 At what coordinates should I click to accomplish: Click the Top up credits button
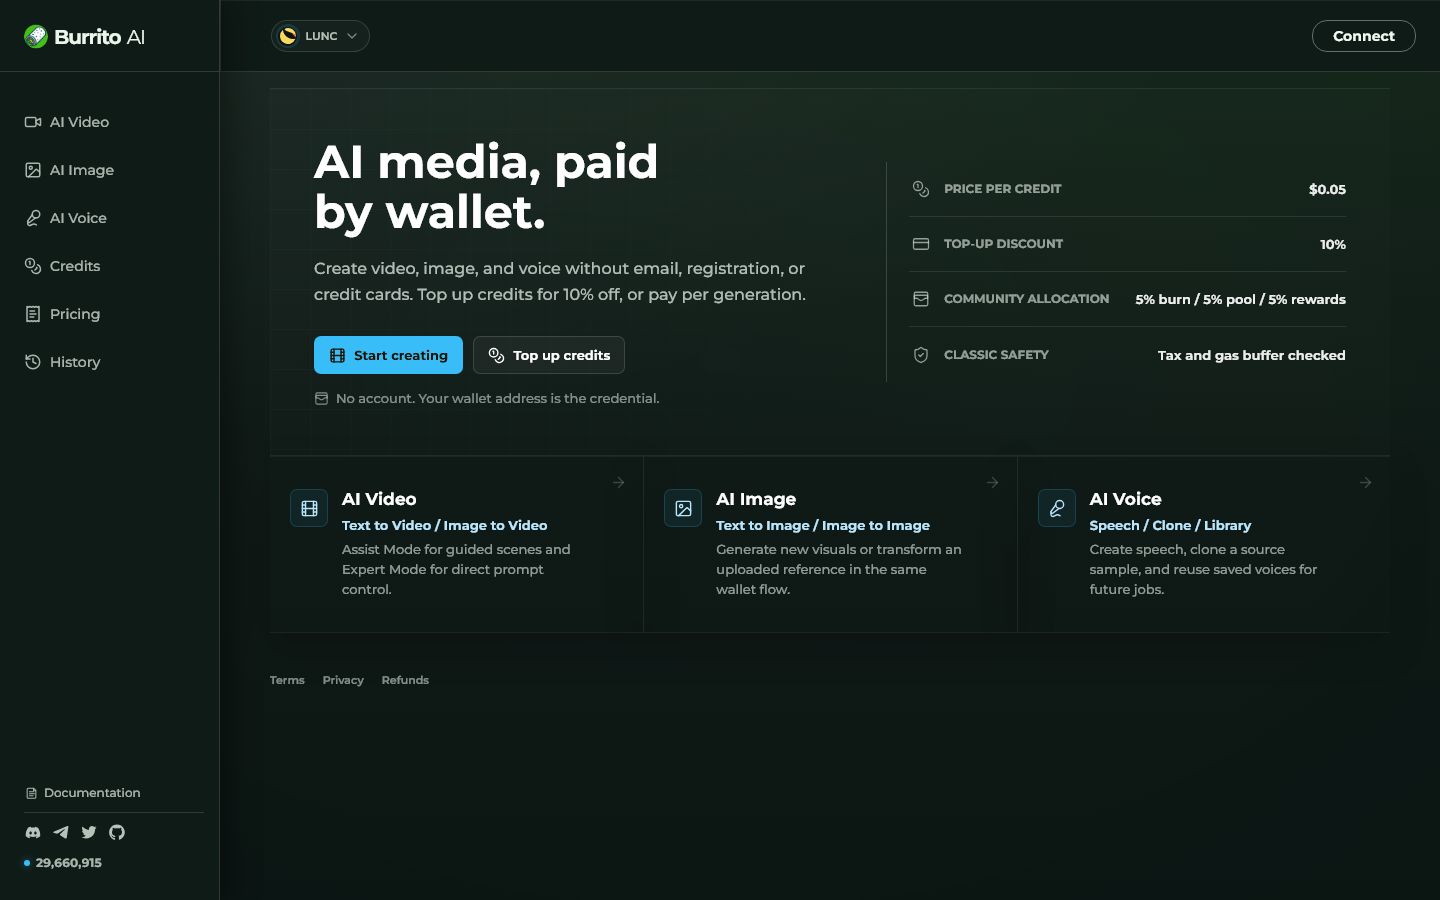coord(549,355)
